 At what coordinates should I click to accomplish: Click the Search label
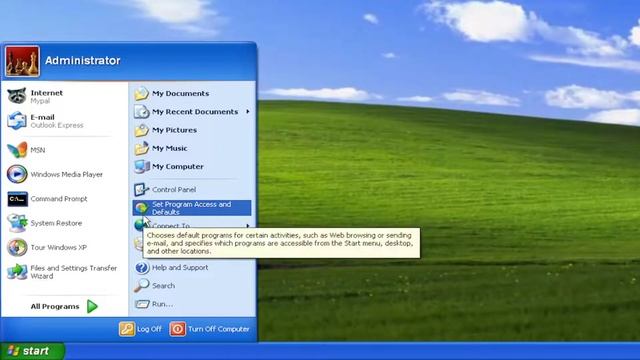coord(163,286)
